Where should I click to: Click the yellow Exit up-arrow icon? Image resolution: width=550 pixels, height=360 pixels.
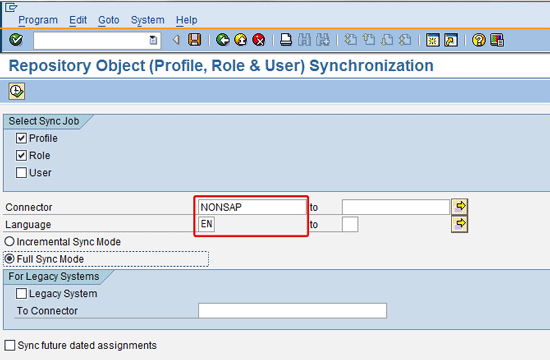tap(241, 40)
